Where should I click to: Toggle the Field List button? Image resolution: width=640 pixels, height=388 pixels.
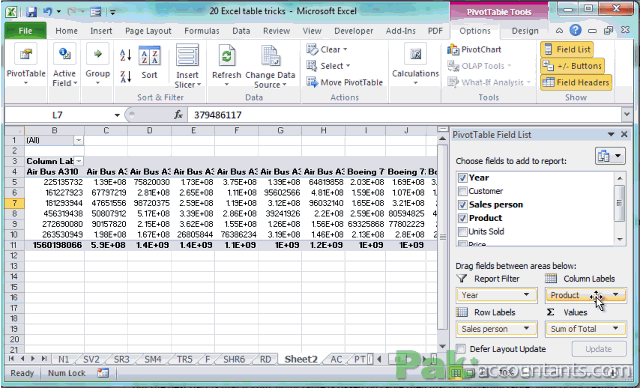[567, 49]
